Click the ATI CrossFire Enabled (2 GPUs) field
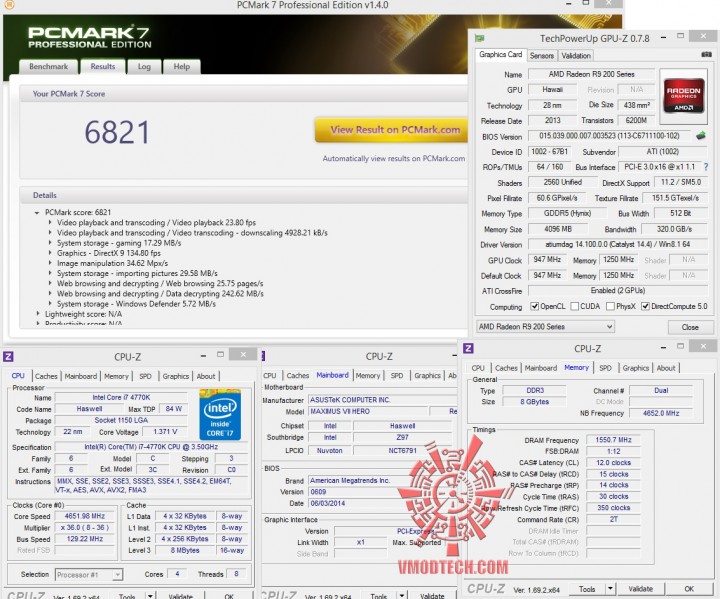This screenshot has height=599, width=720. [618, 291]
